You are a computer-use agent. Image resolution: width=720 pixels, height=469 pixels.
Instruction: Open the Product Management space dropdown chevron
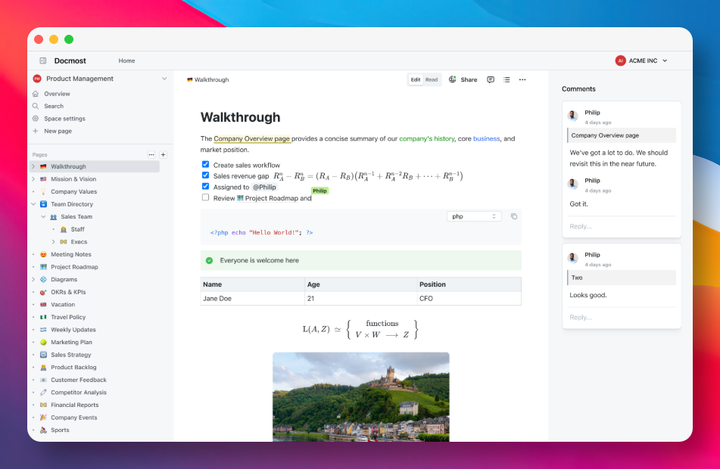tap(164, 79)
